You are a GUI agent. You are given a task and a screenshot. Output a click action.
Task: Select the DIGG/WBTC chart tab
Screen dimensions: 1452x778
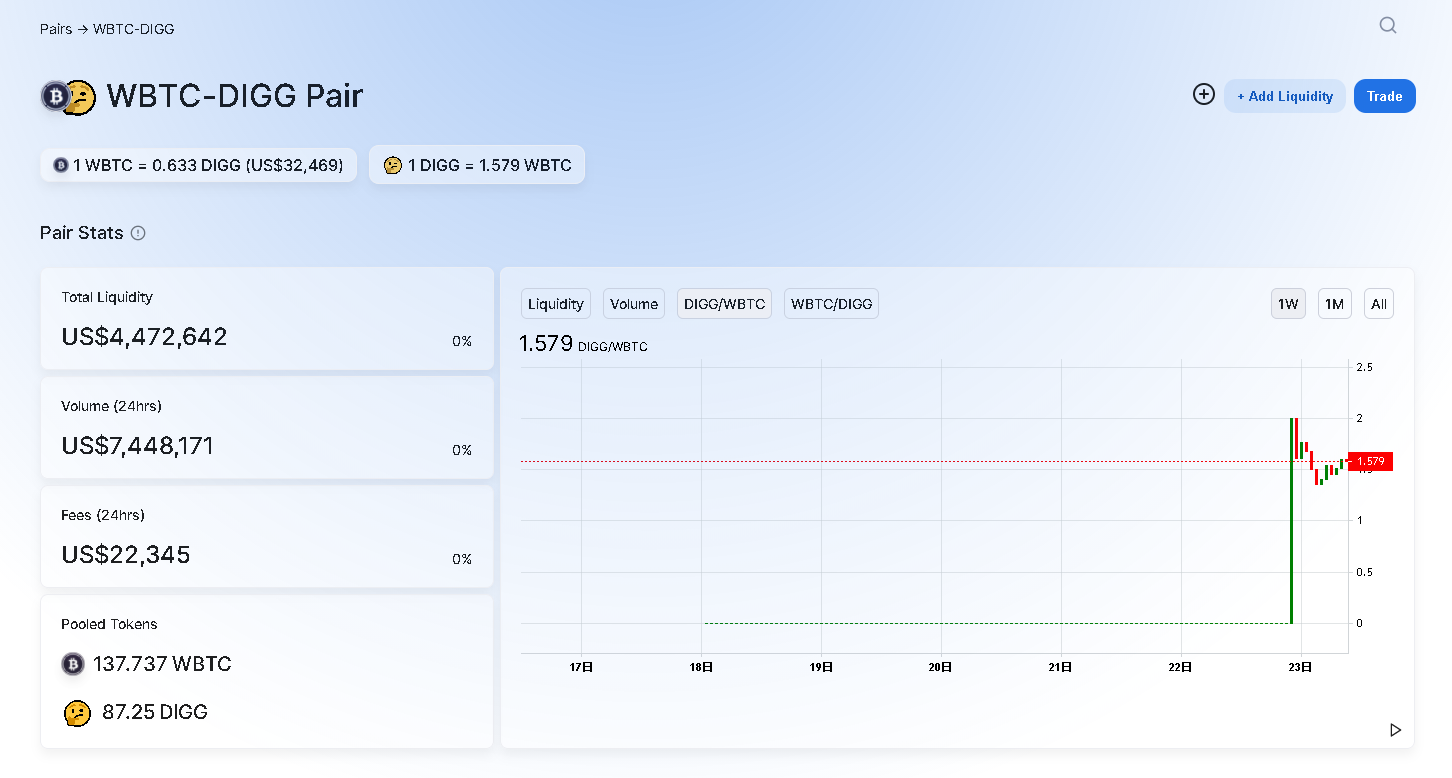[725, 304]
